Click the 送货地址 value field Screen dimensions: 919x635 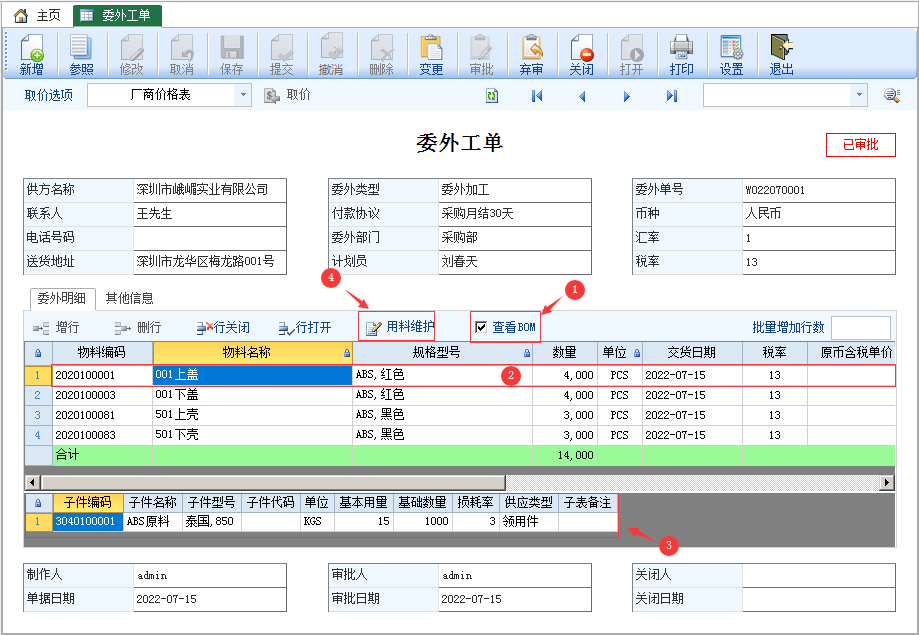pos(209,262)
